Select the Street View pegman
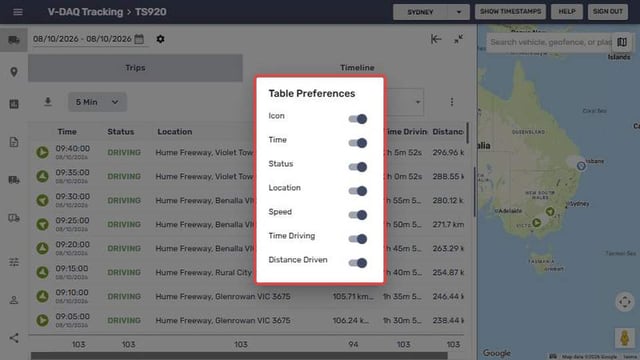 [x=624, y=338]
